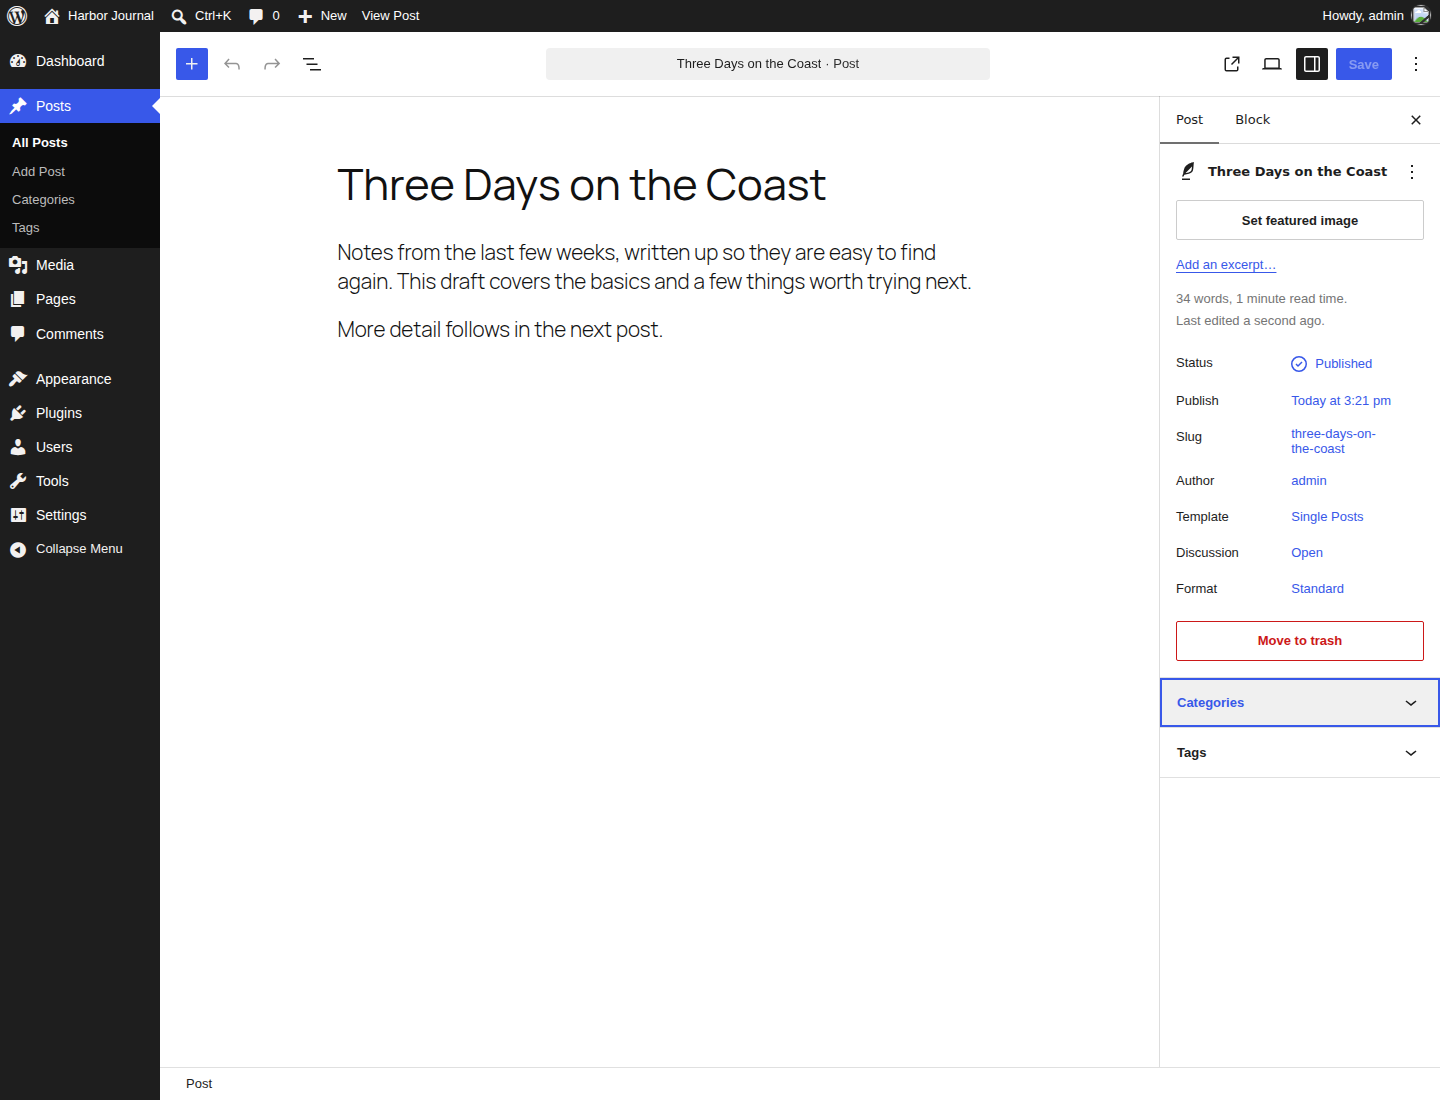Open the WordPress logo menu
The width and height of the screenshot is (1440, 1100).
(17, 16)
